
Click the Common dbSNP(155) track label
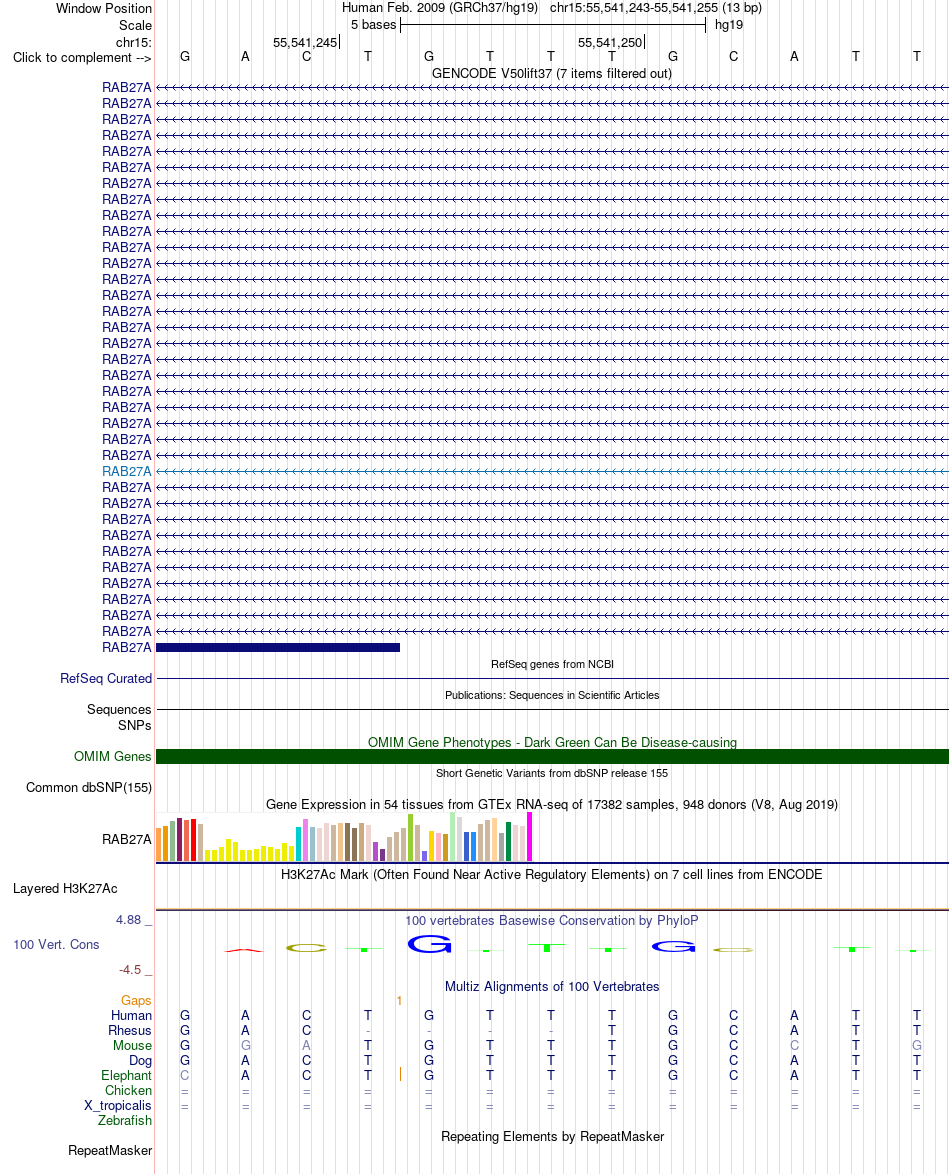(88, 788)
